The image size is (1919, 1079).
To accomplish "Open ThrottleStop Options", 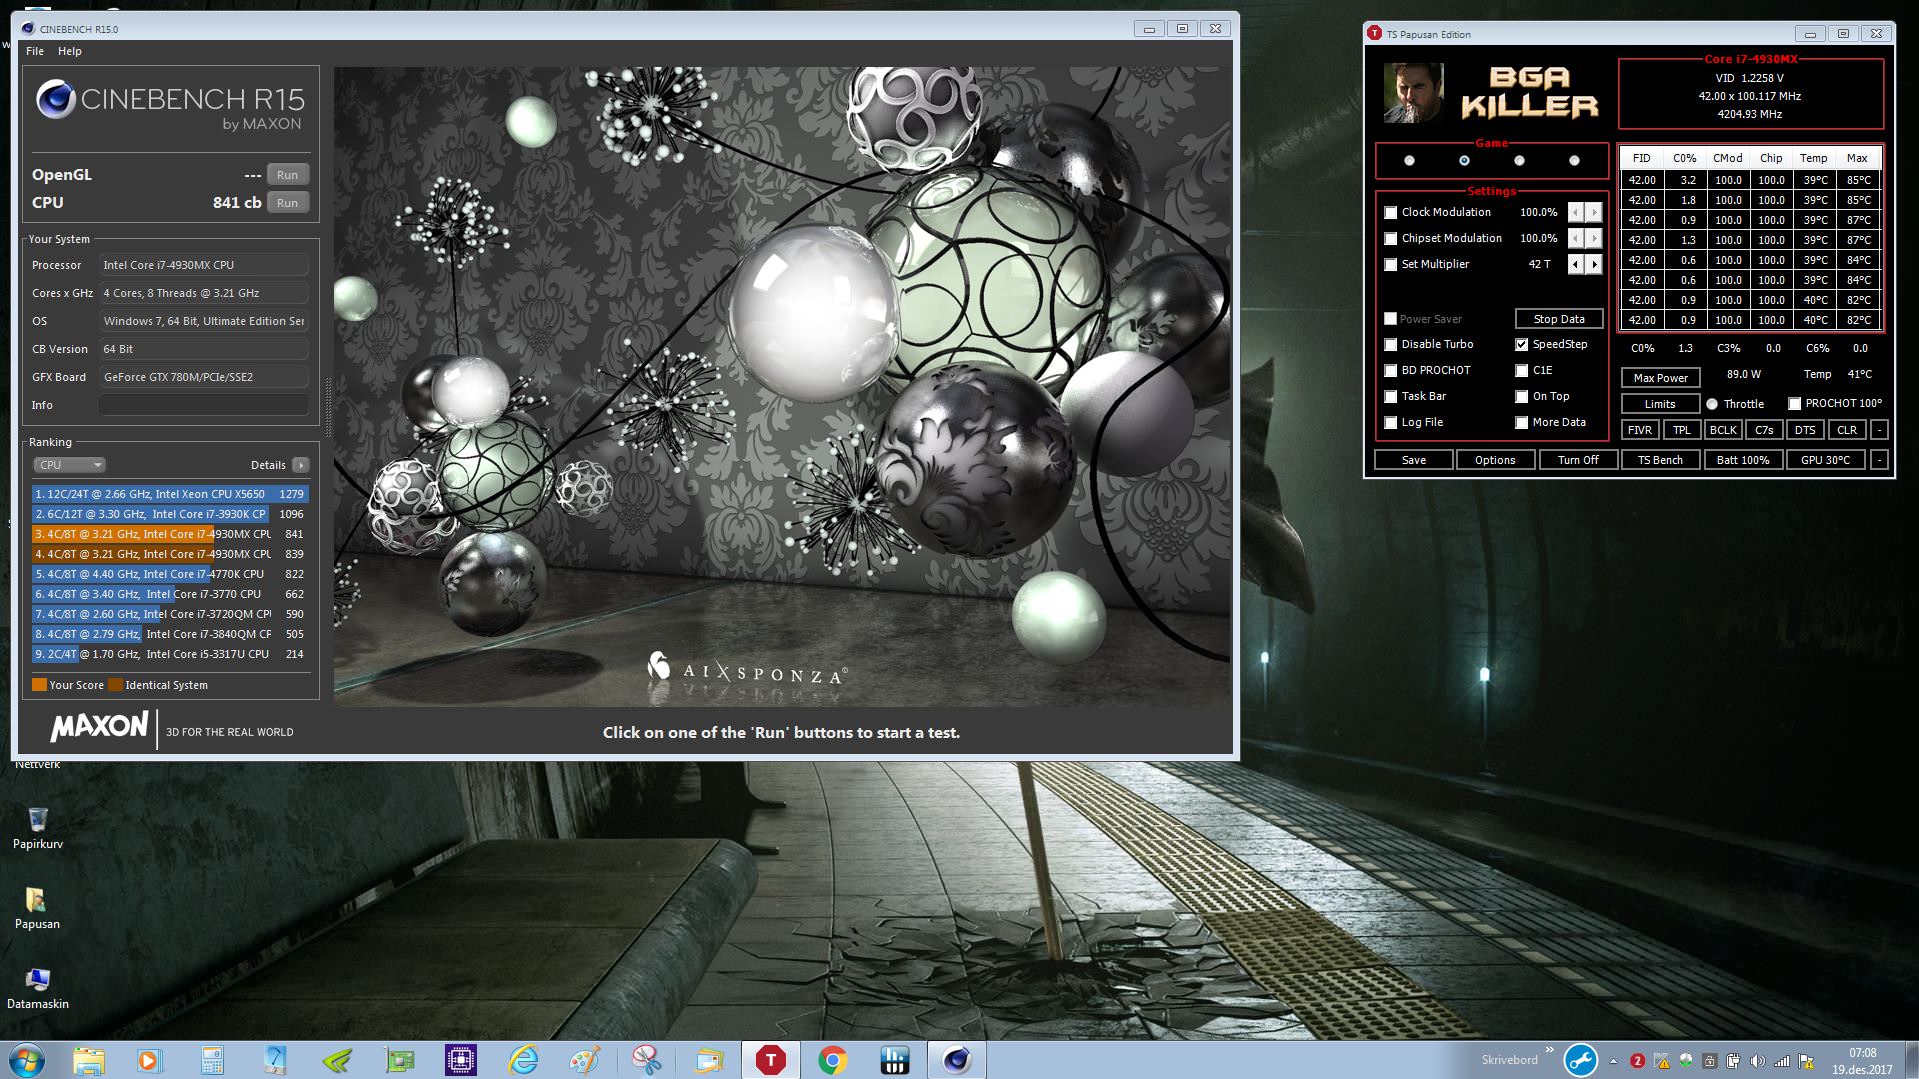I will pos(1495,460).
